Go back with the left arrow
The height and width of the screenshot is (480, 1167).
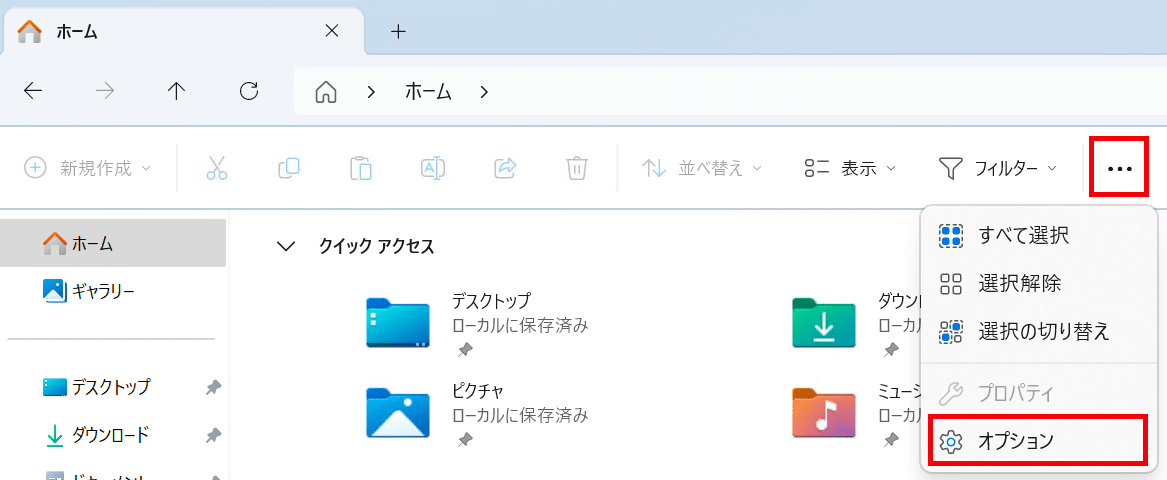(33, 92)
